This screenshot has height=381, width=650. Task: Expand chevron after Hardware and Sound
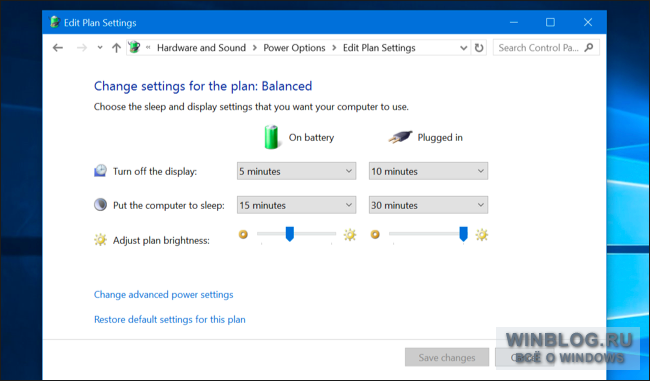coord(255,48)
